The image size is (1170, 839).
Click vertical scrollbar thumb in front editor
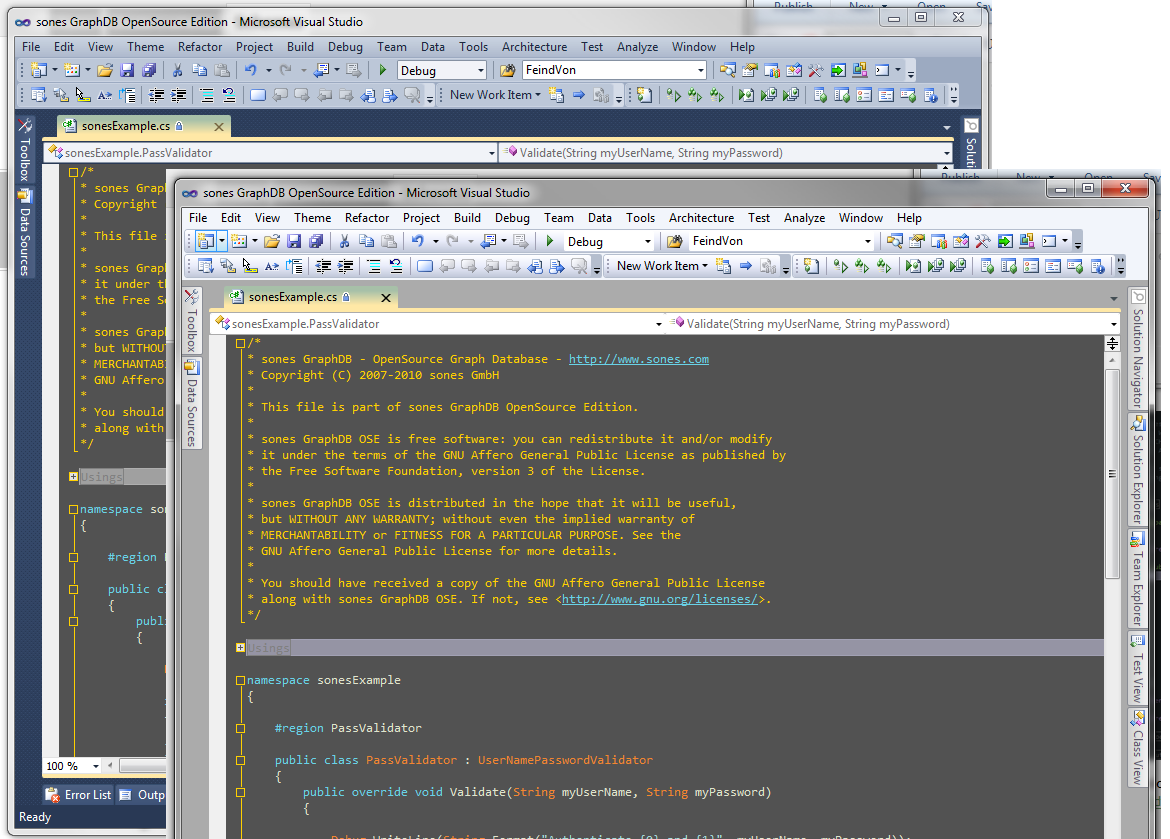pos(1112,473)
